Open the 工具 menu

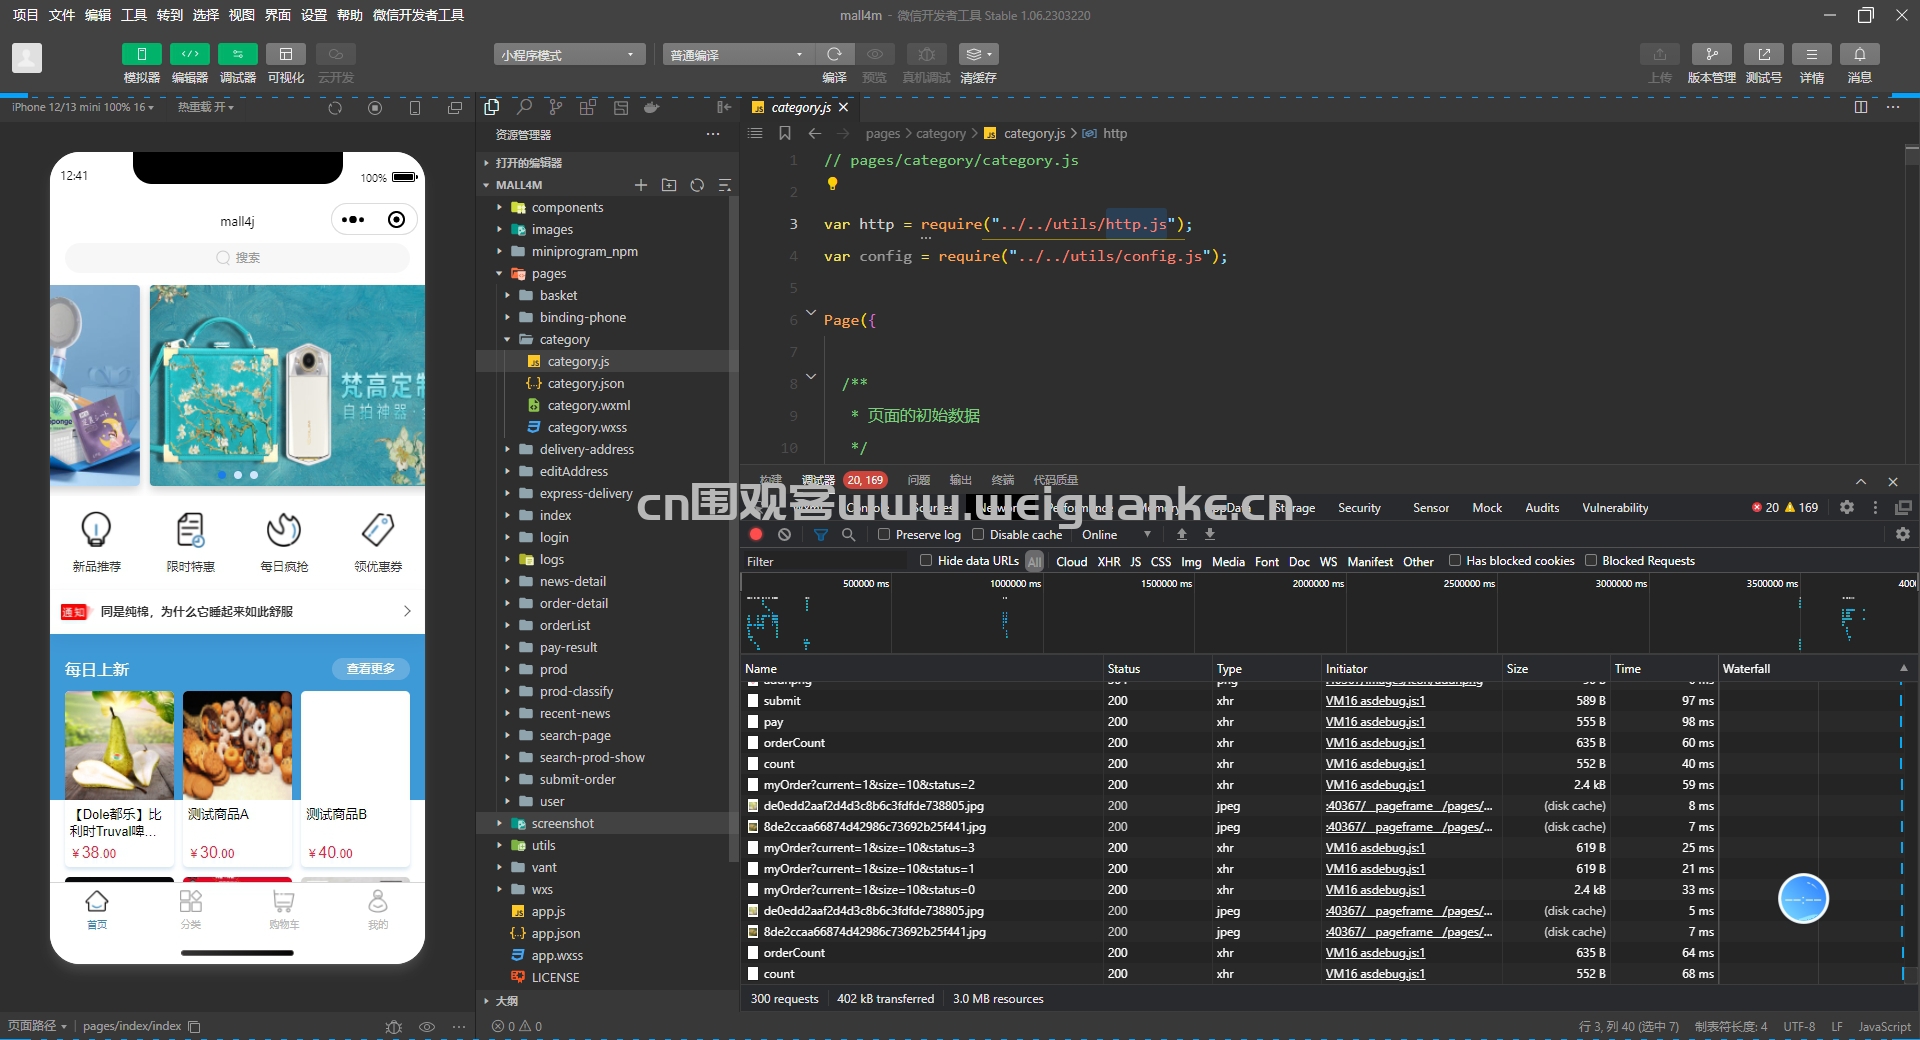pos(134,15)
